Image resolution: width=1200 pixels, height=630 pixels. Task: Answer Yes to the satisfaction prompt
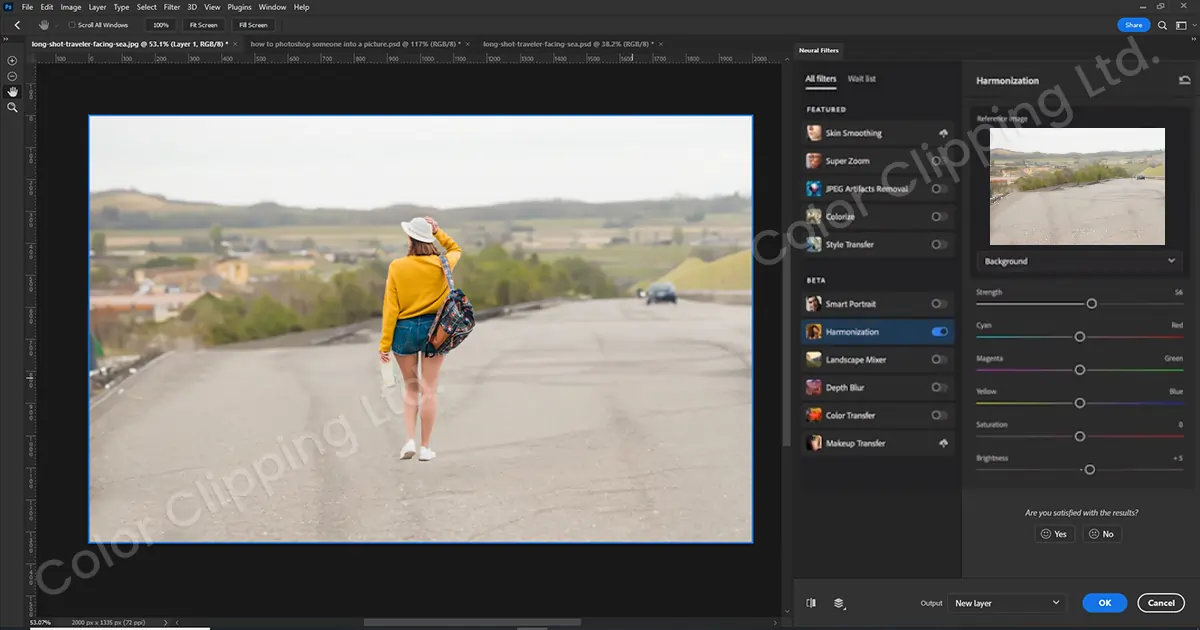[1054, 534]
